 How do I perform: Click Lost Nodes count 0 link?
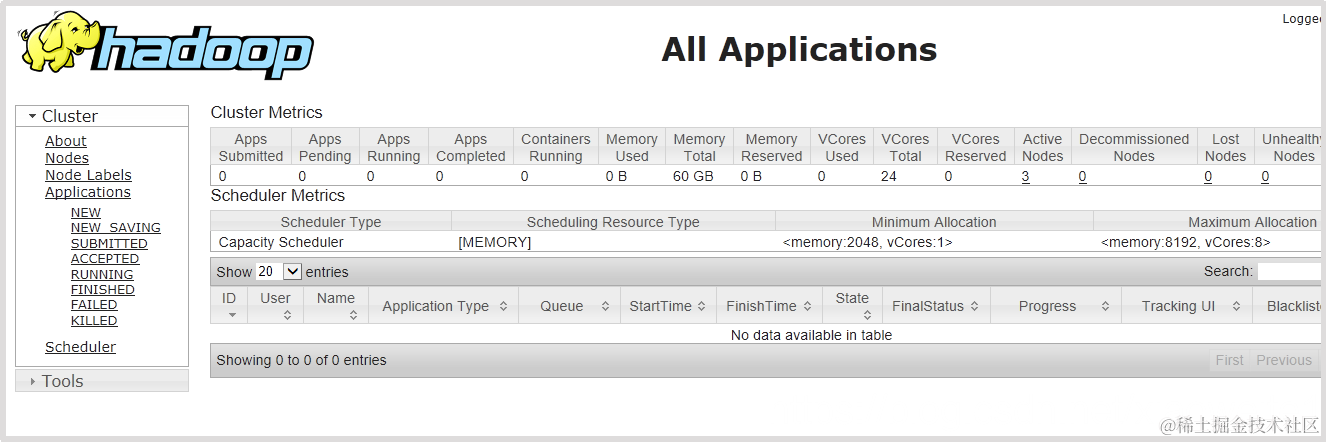pyautogui.click(x=1208, y=176)
